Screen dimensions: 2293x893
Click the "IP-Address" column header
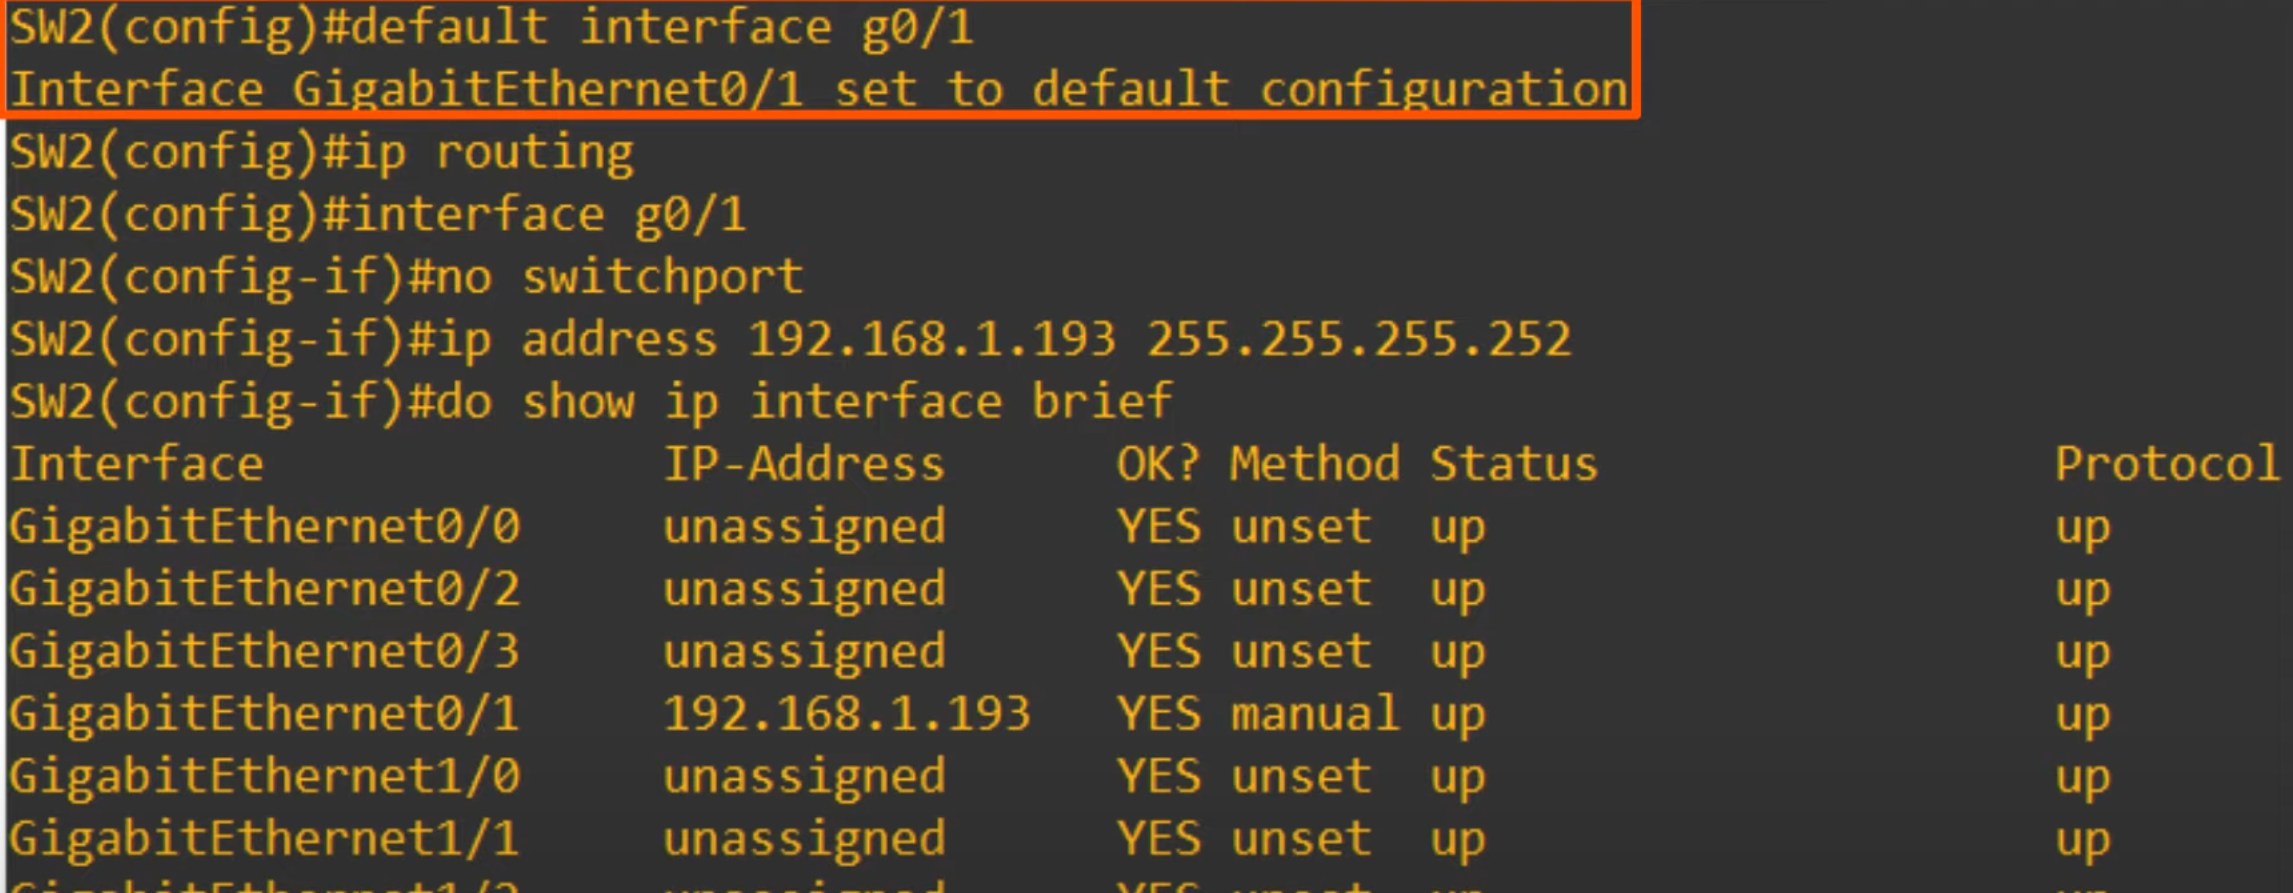coord(804,465)
